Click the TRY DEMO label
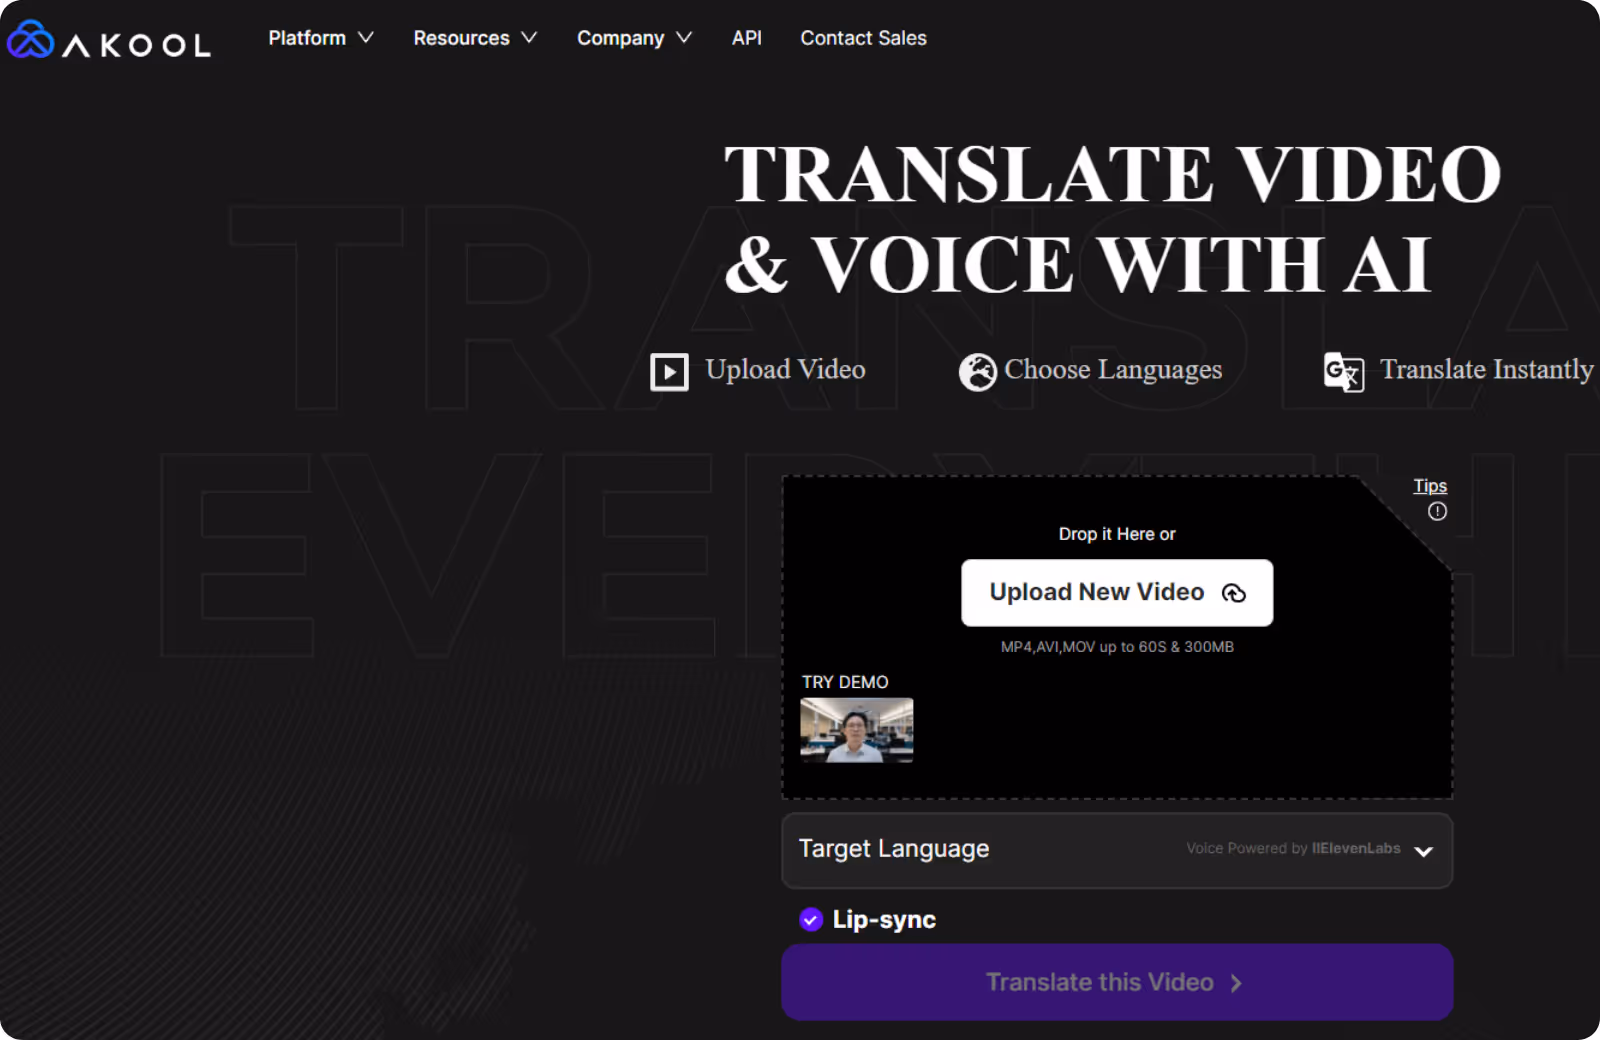 tap(845, 682)
